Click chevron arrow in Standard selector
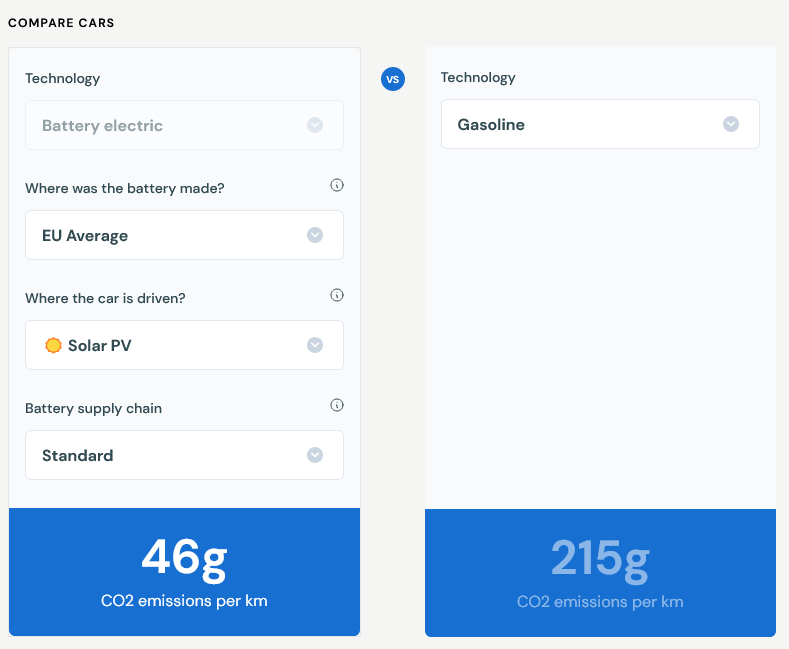Image resolution: width=789 pixels, height=649 pixels. click(315, 455)
